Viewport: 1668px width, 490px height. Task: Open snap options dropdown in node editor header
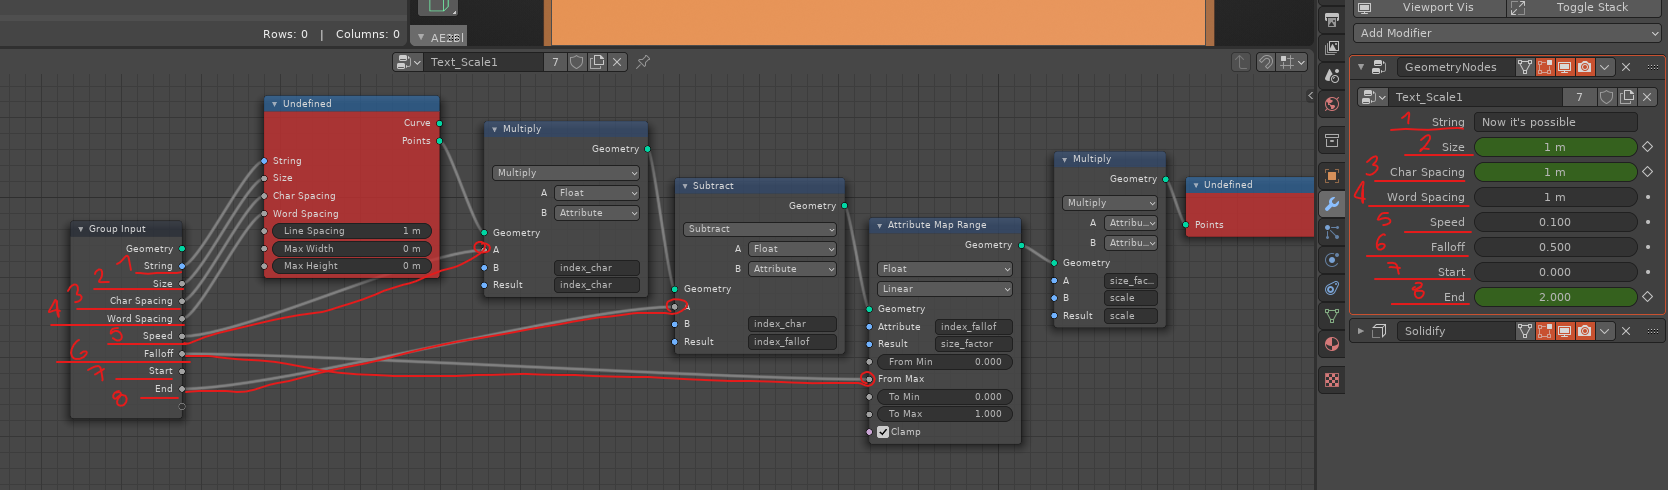pyautogui.click(x=1293, y=62)
